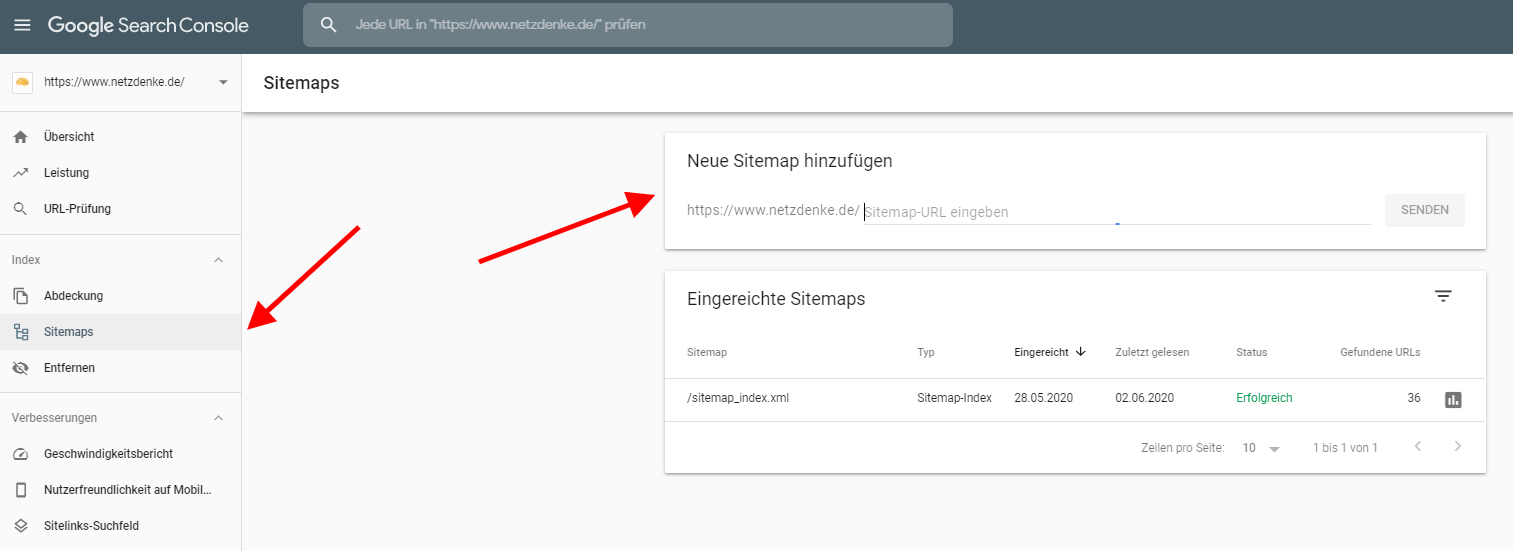Viewport: 1513px width, 551px height.
Task: Select the https://www.netzdenke.de/ property name
Action: (x=114, y=82)
